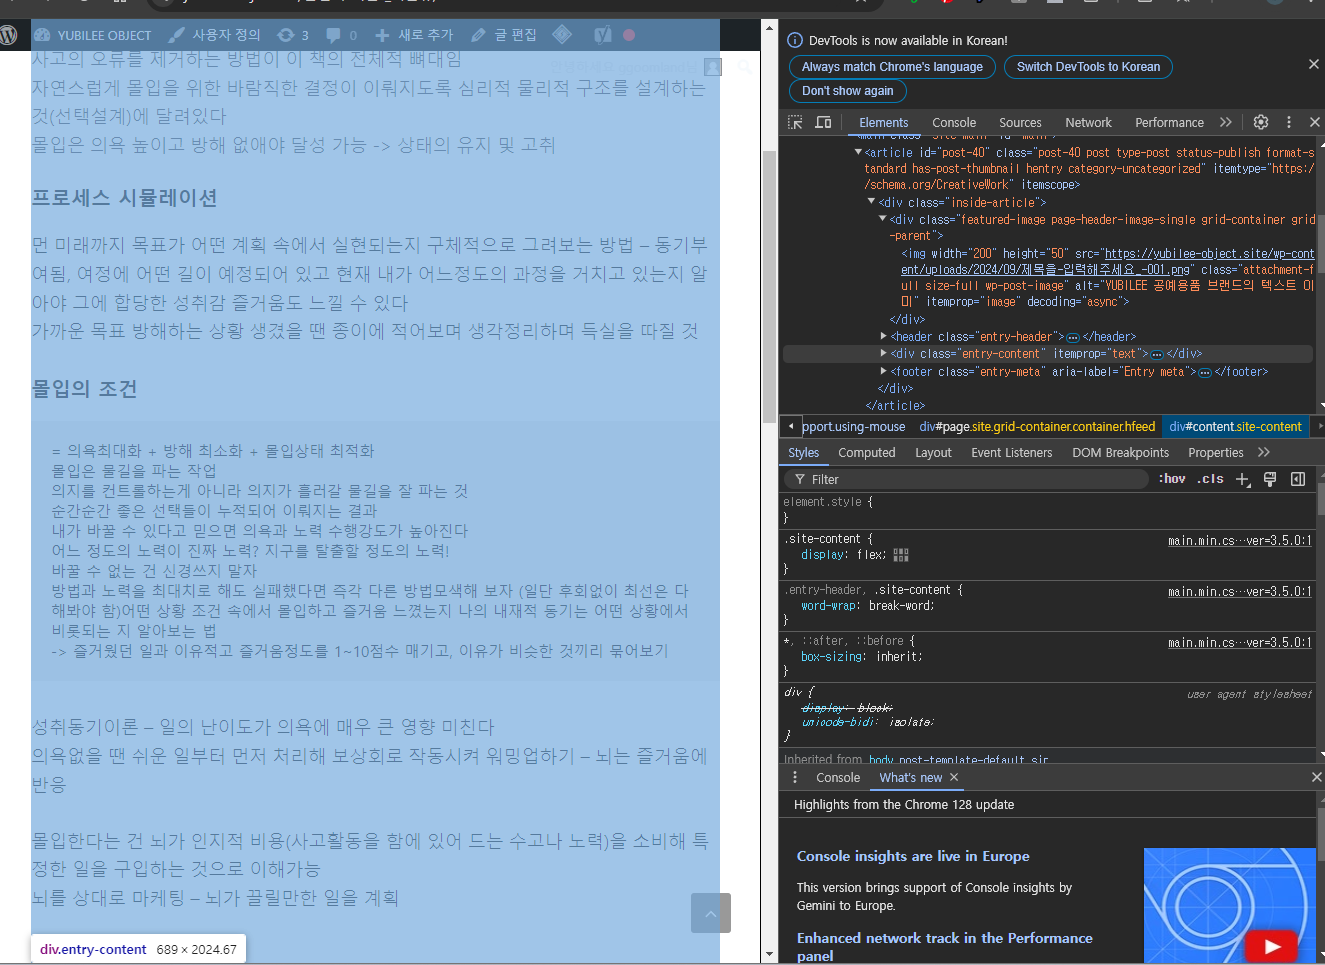Open main.min.css link for .entry-header rule
Image resolution: width=1325 pixels, height=965 pixels.
coord(1239,591)
